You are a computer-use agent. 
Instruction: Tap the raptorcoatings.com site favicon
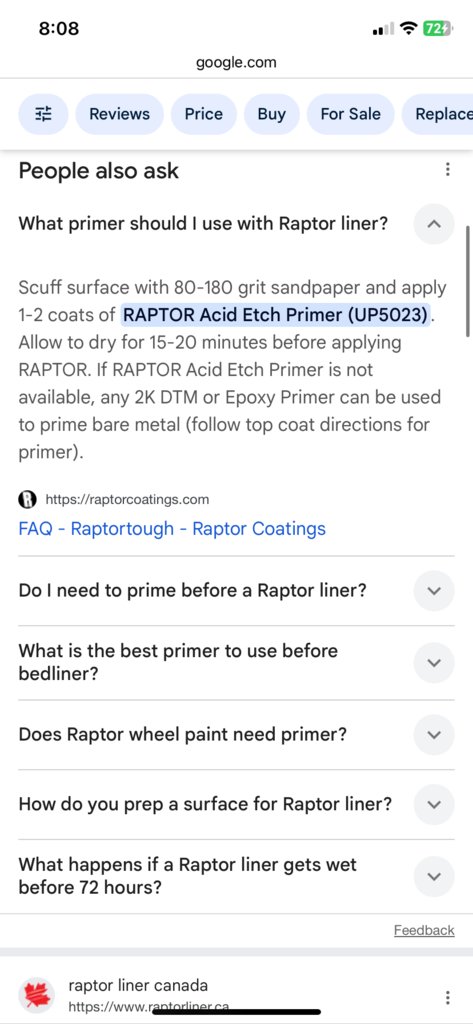tap(27, 500)
